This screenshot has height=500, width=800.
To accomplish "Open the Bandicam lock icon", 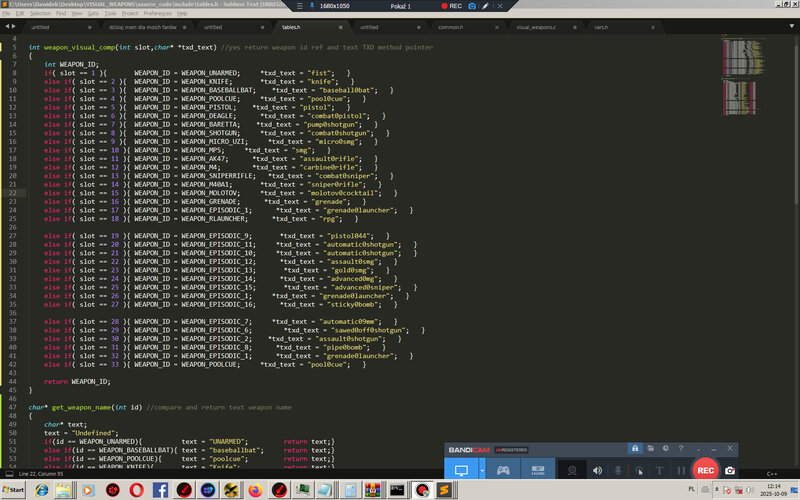I will point(634,448).
